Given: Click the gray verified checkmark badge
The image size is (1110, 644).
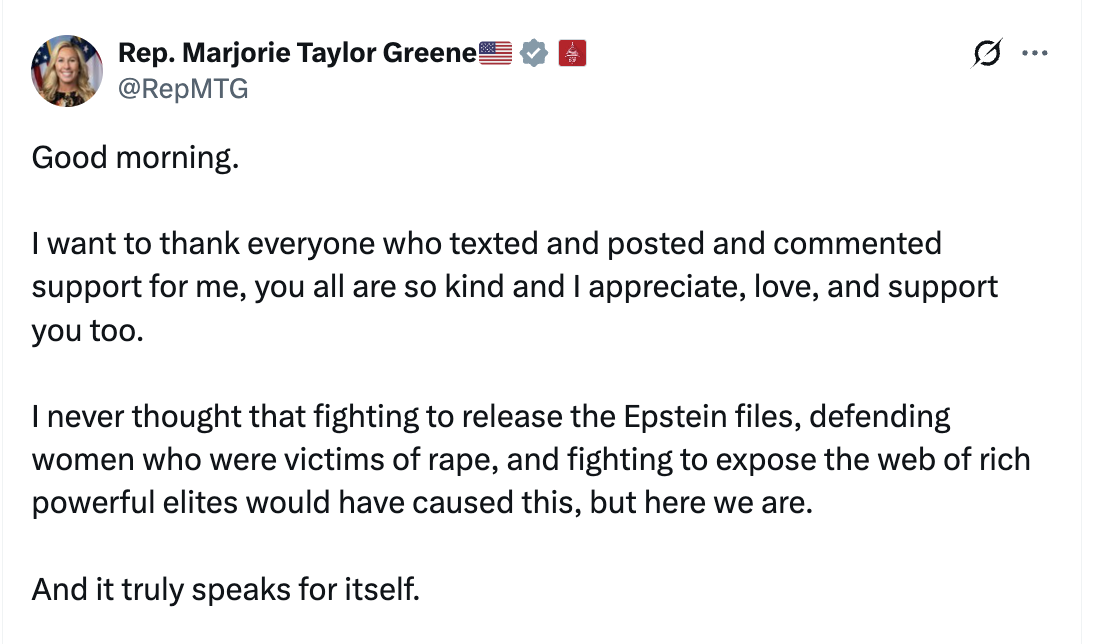Looking at the screenshot, I should pos(536,53).
